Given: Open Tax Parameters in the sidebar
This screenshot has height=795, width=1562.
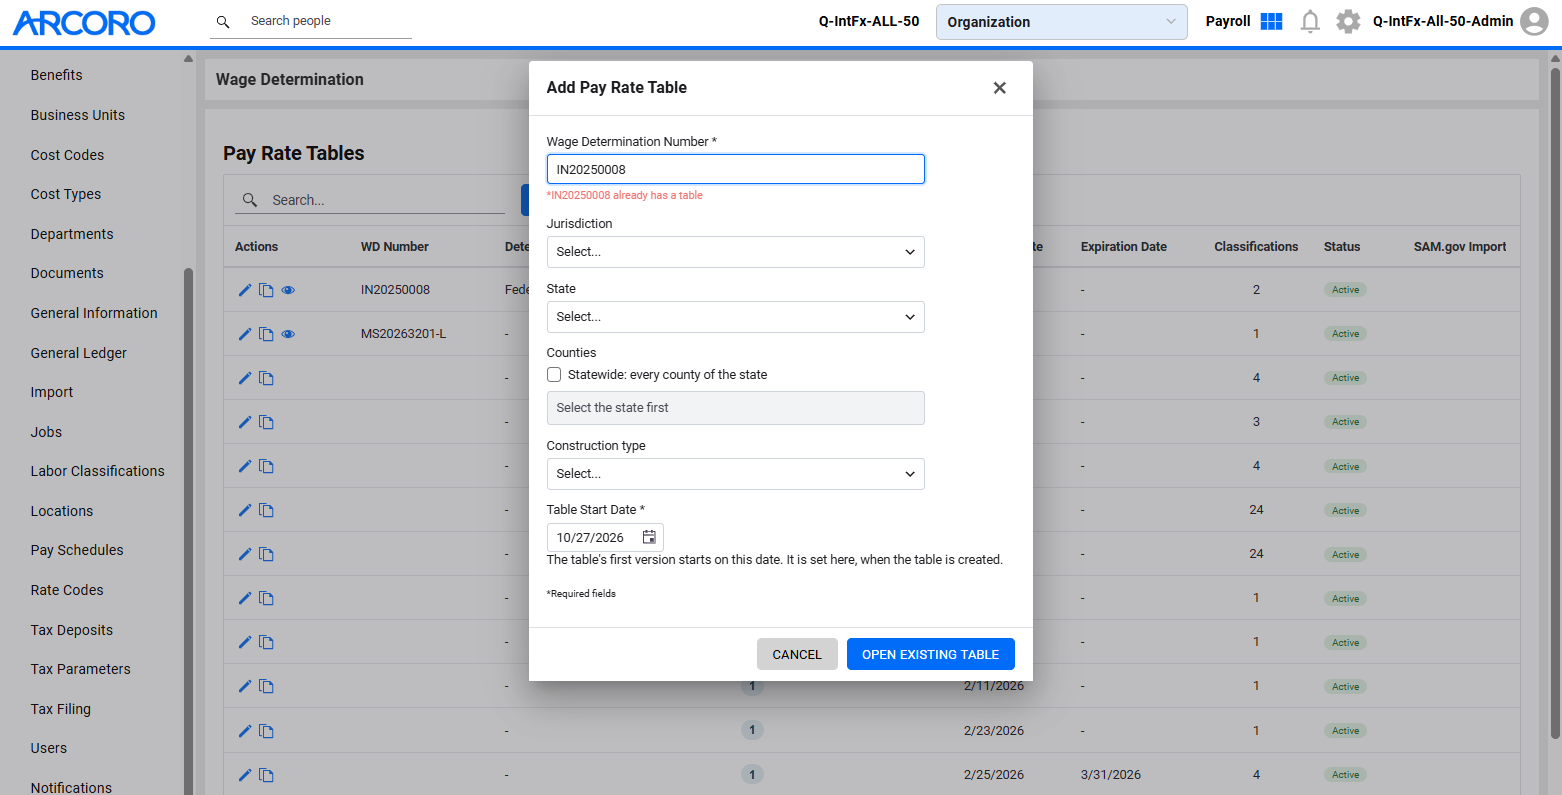Looking at the screenshot, I should [81, 669].
